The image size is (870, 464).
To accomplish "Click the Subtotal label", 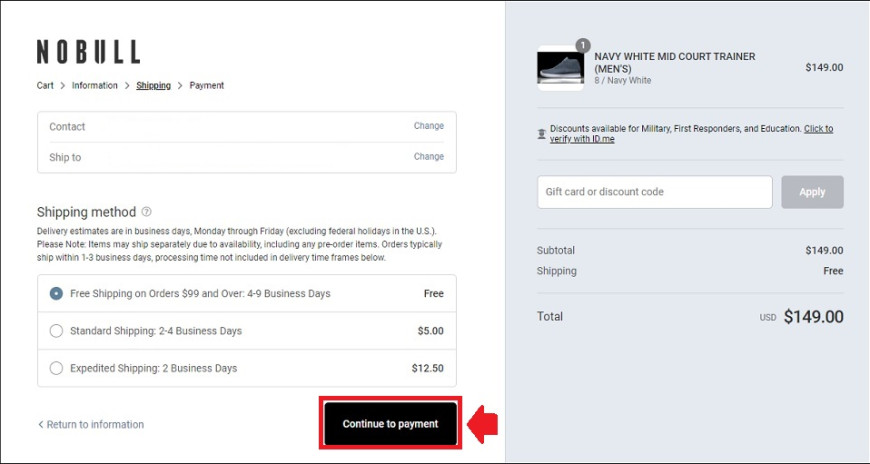I will click(556, 250).
